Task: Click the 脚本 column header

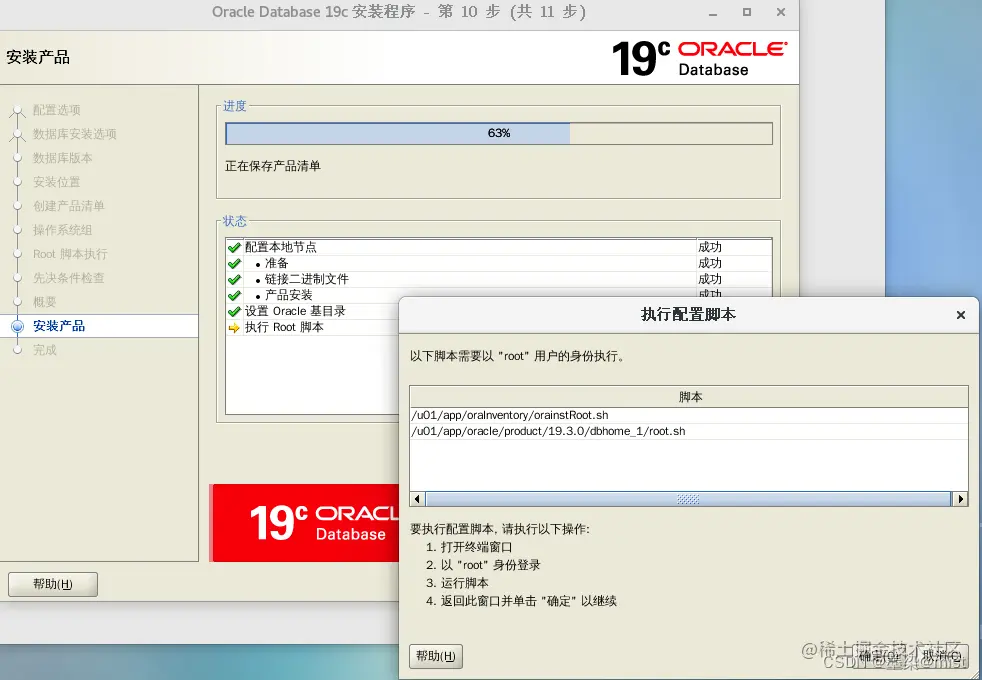Action: [689, 397]
